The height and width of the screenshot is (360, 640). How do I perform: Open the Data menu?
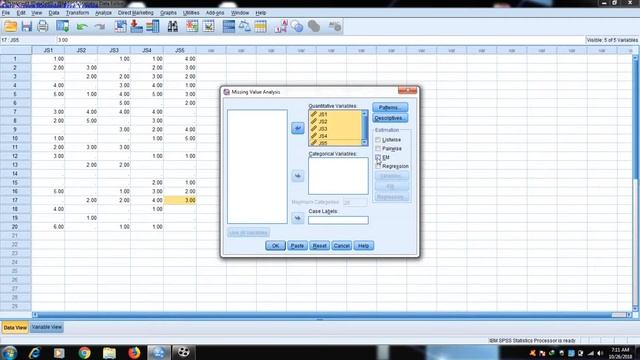[54, 13]
